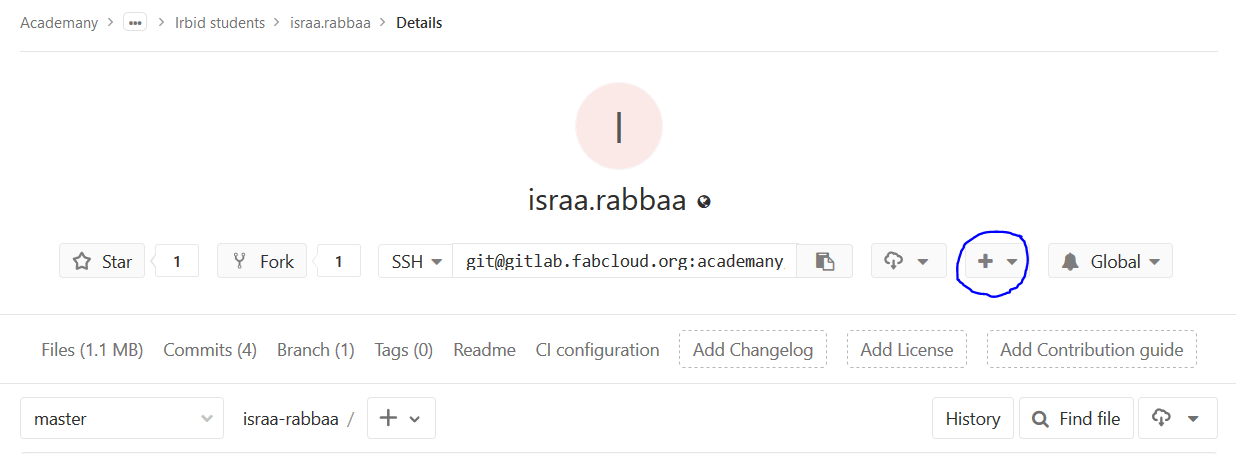
Task: Click the download icon next to Find file
Action: pyautogui.click(x=1176, y=418)
